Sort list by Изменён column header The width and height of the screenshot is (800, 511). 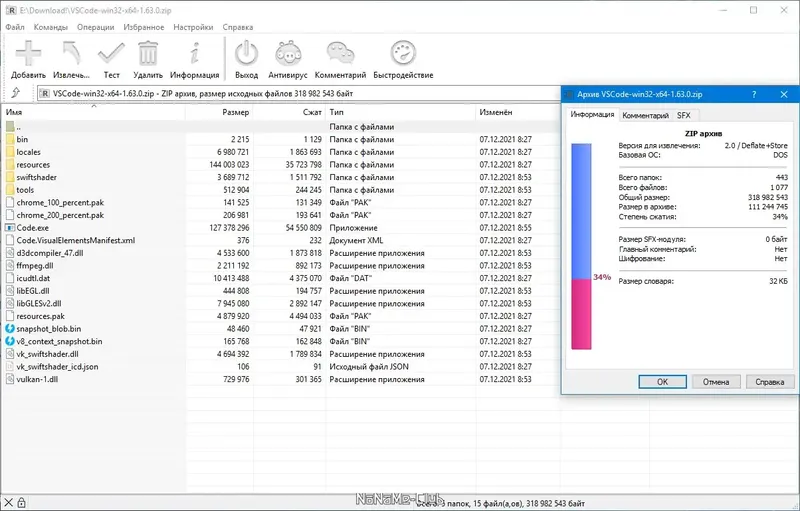[x=518, y=112]
